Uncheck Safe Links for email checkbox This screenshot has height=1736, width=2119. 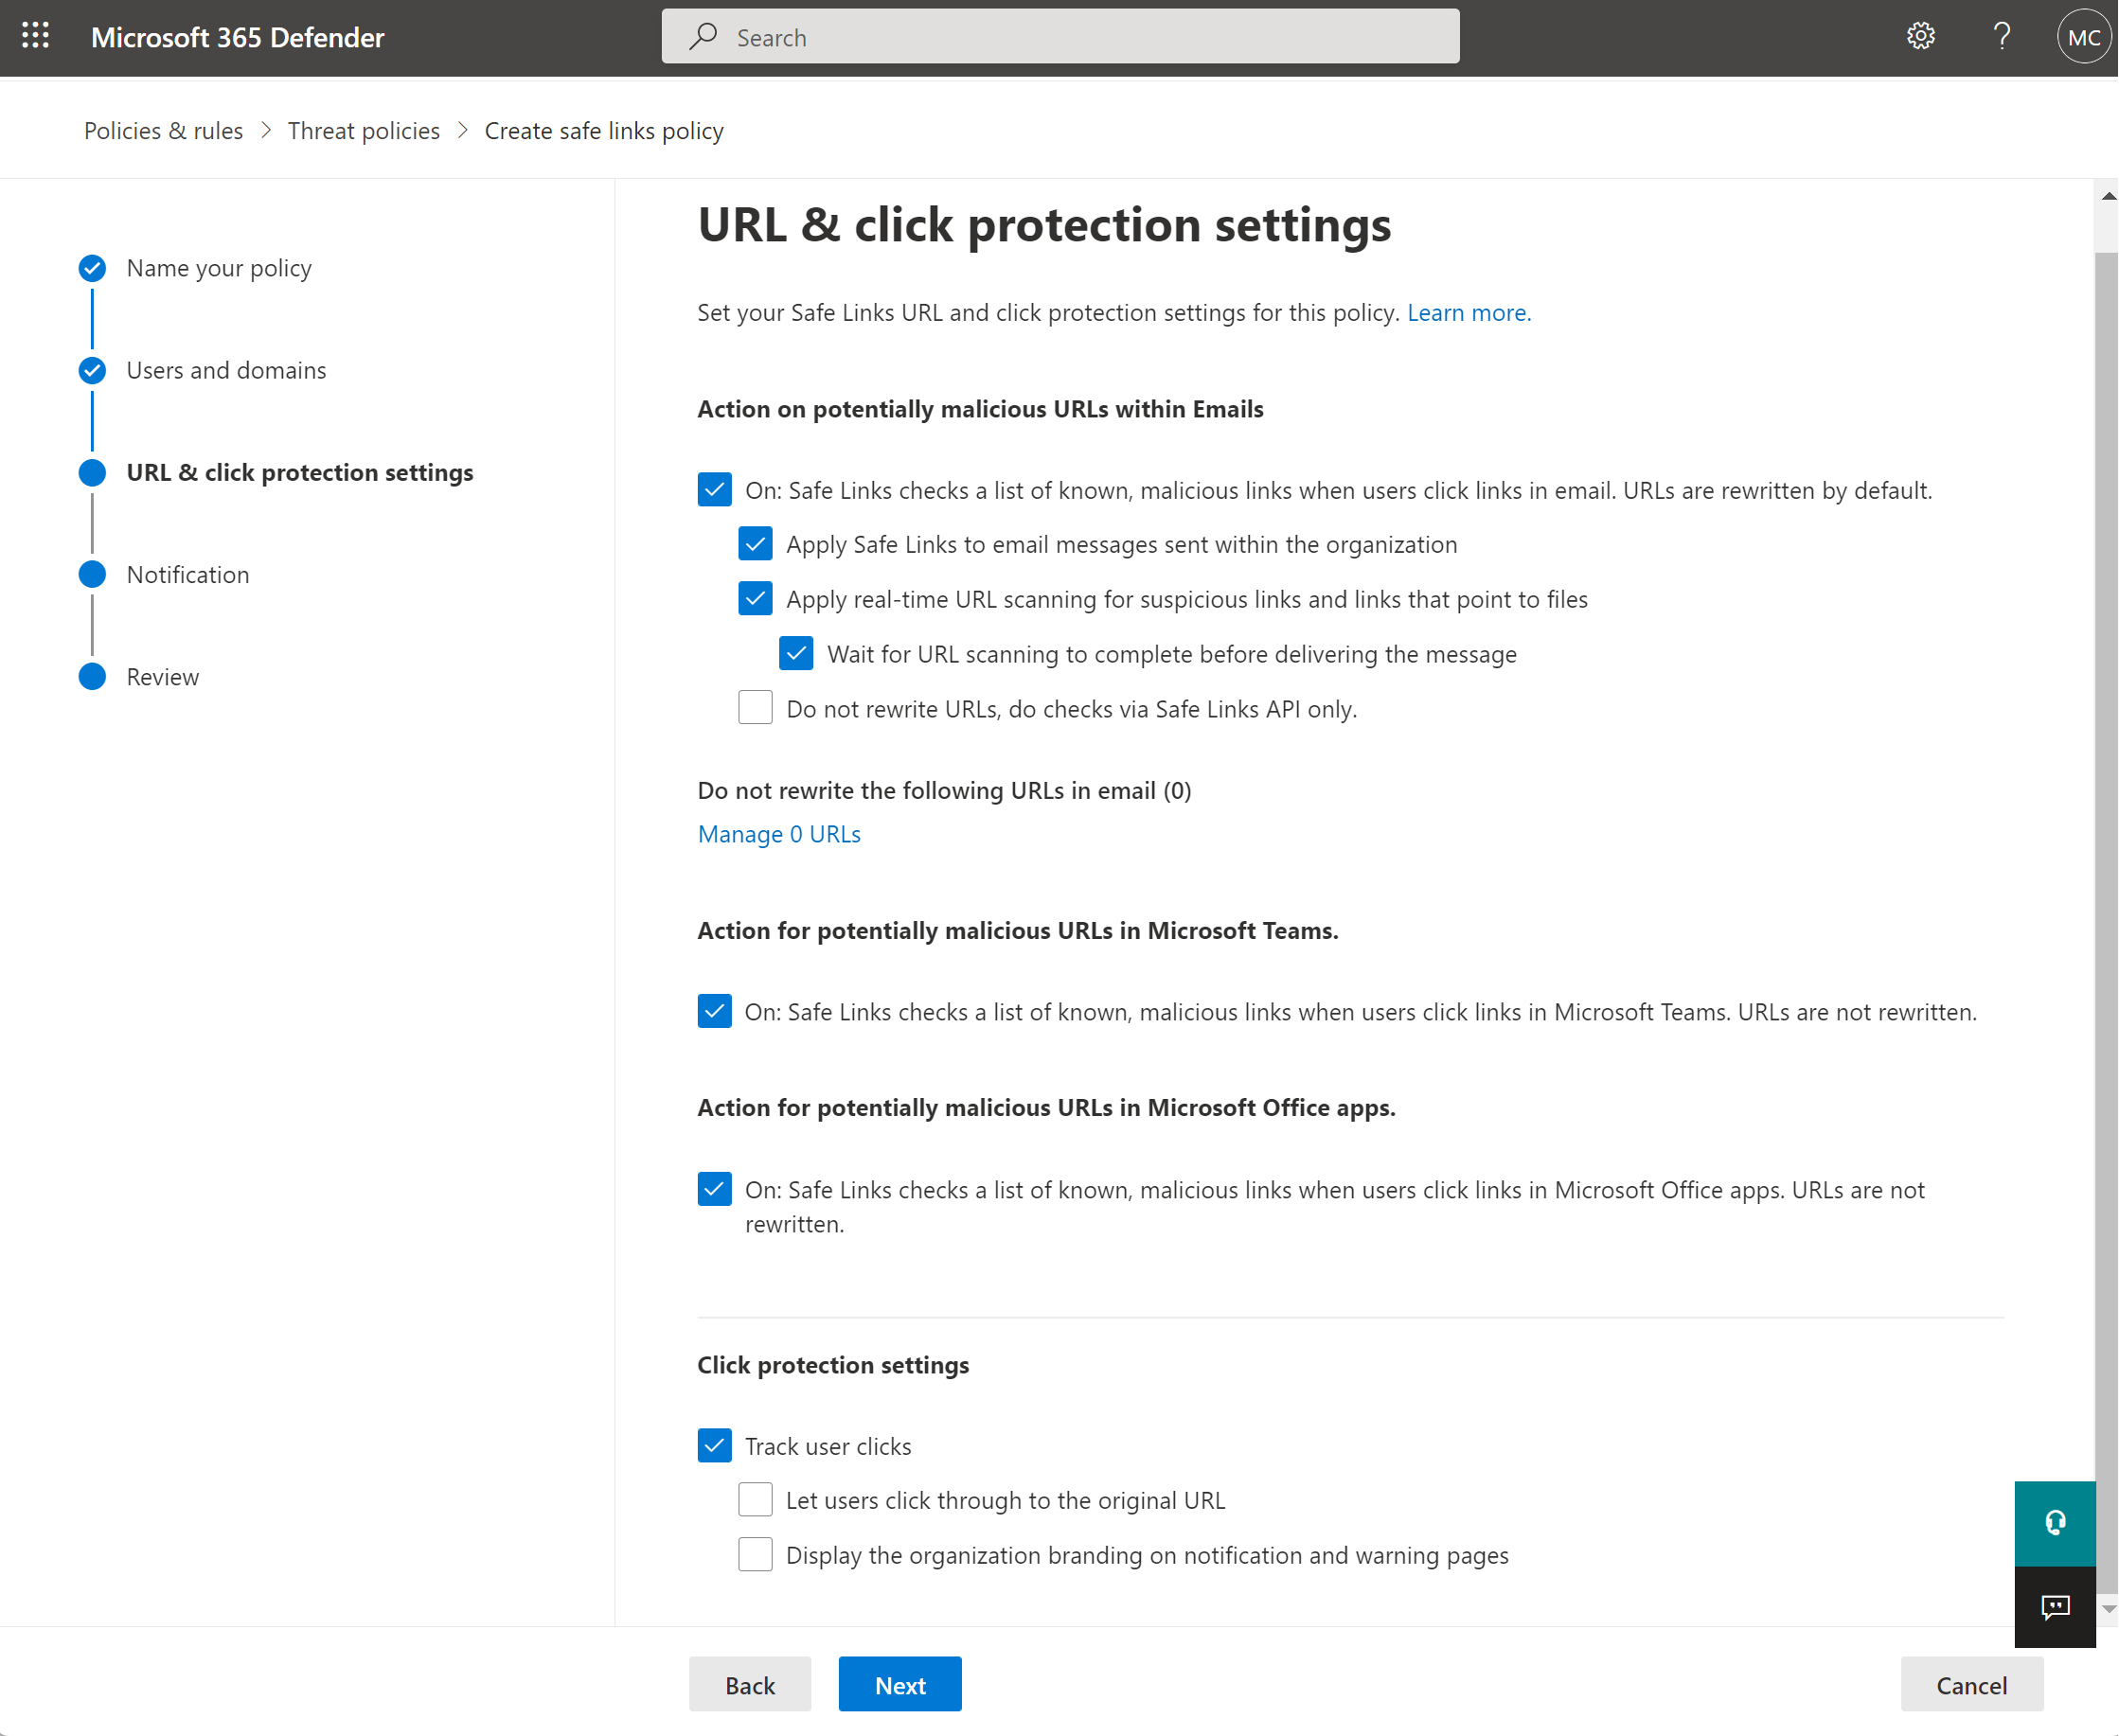[715, 490]
